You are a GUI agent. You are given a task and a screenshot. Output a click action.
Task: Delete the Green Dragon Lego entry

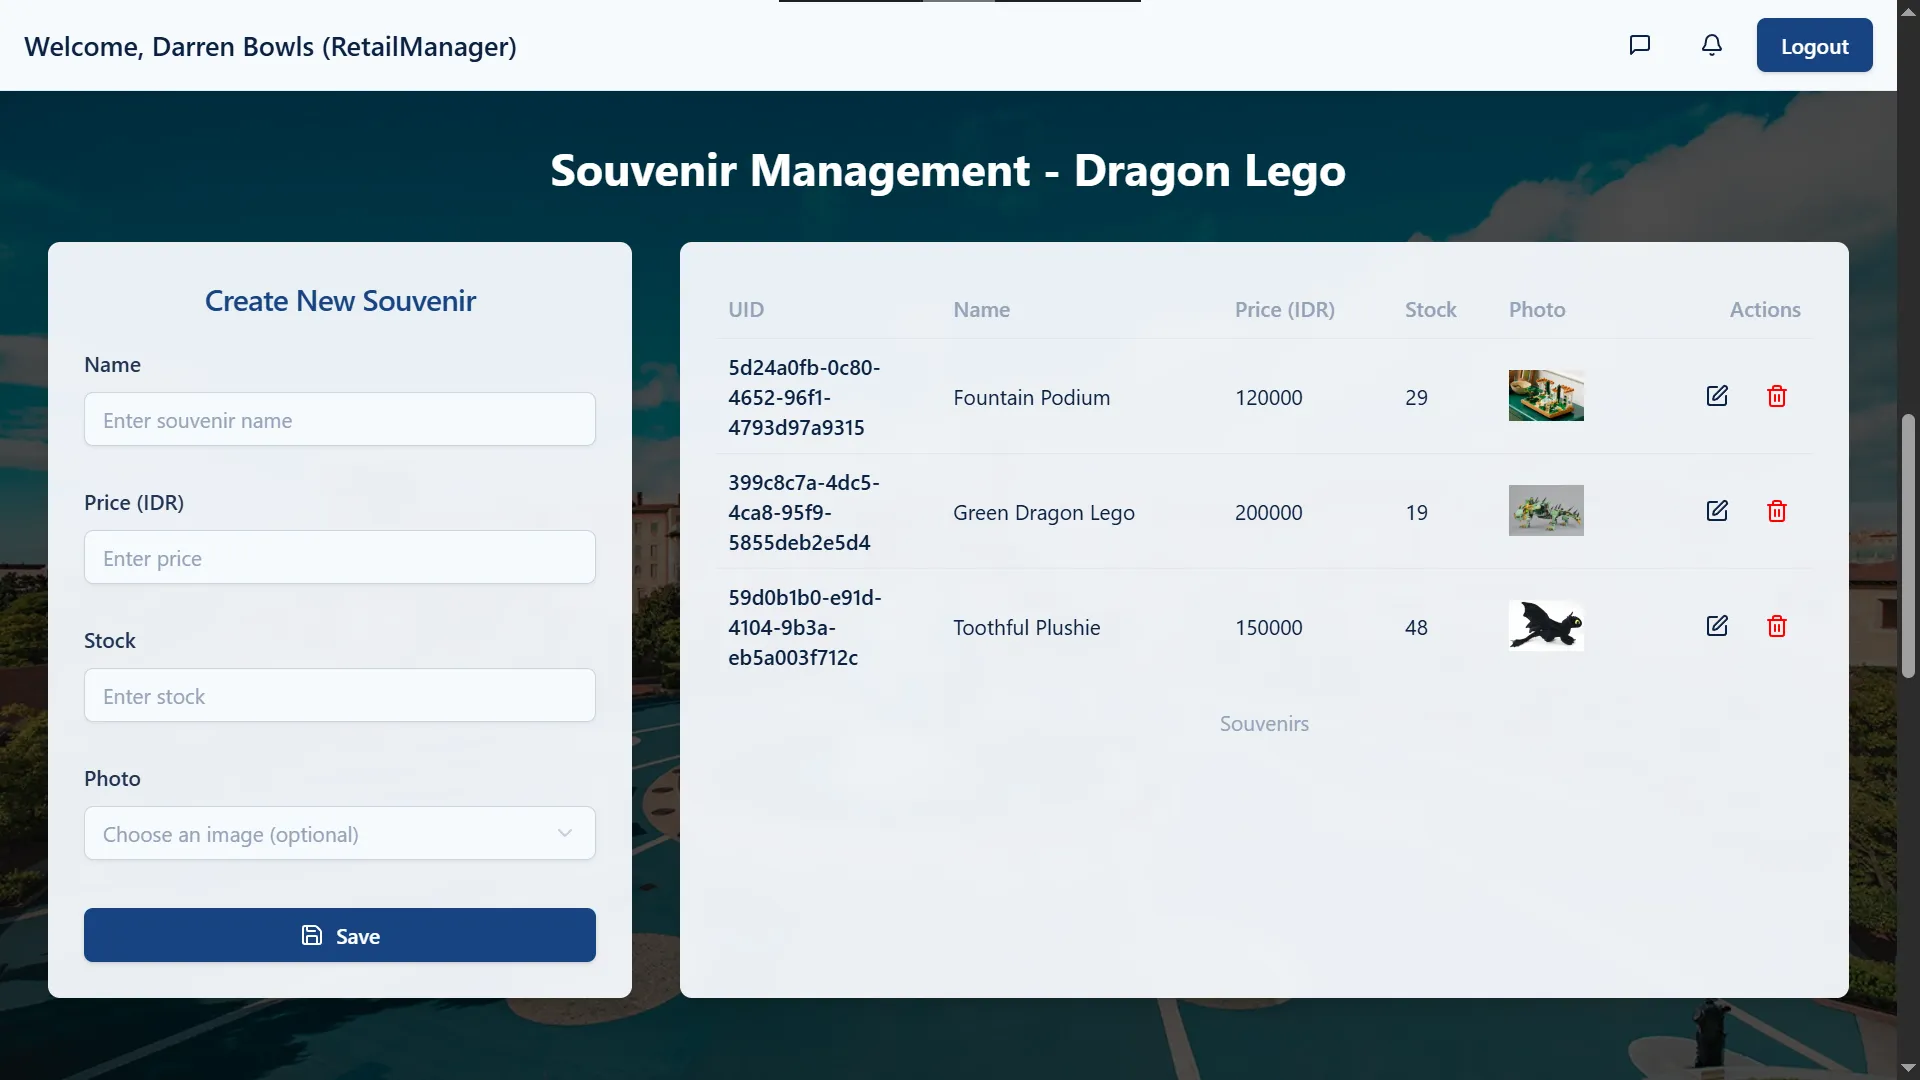click(x=1777, y=511)
